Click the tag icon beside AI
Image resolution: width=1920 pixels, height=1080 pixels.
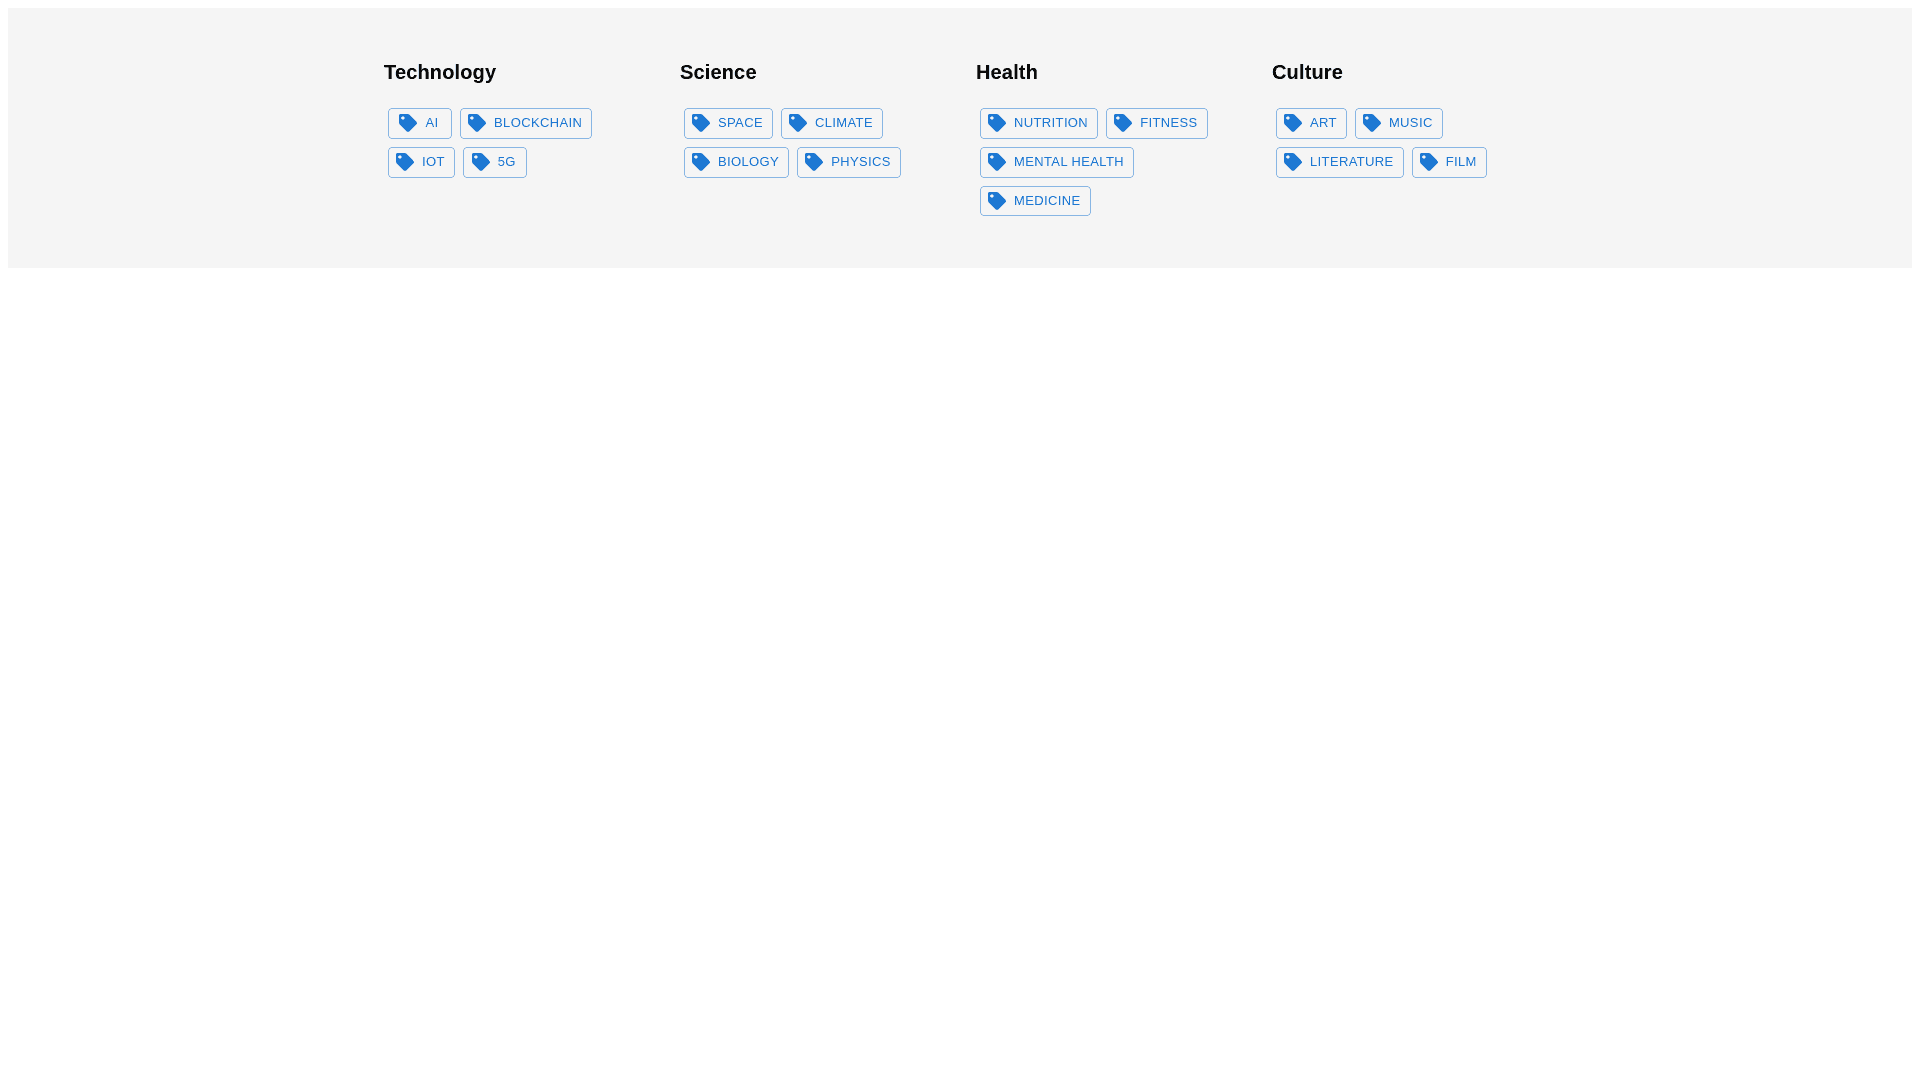tap(408, 123)
